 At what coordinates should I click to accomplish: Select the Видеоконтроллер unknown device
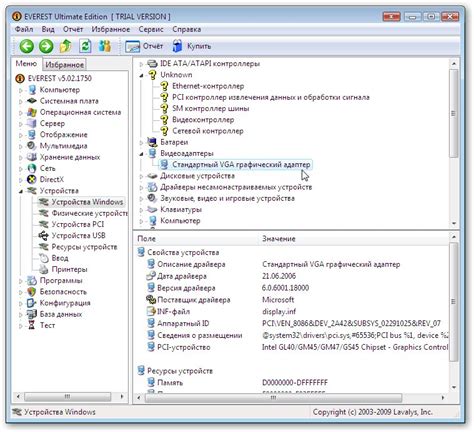(x=203, y=120)
